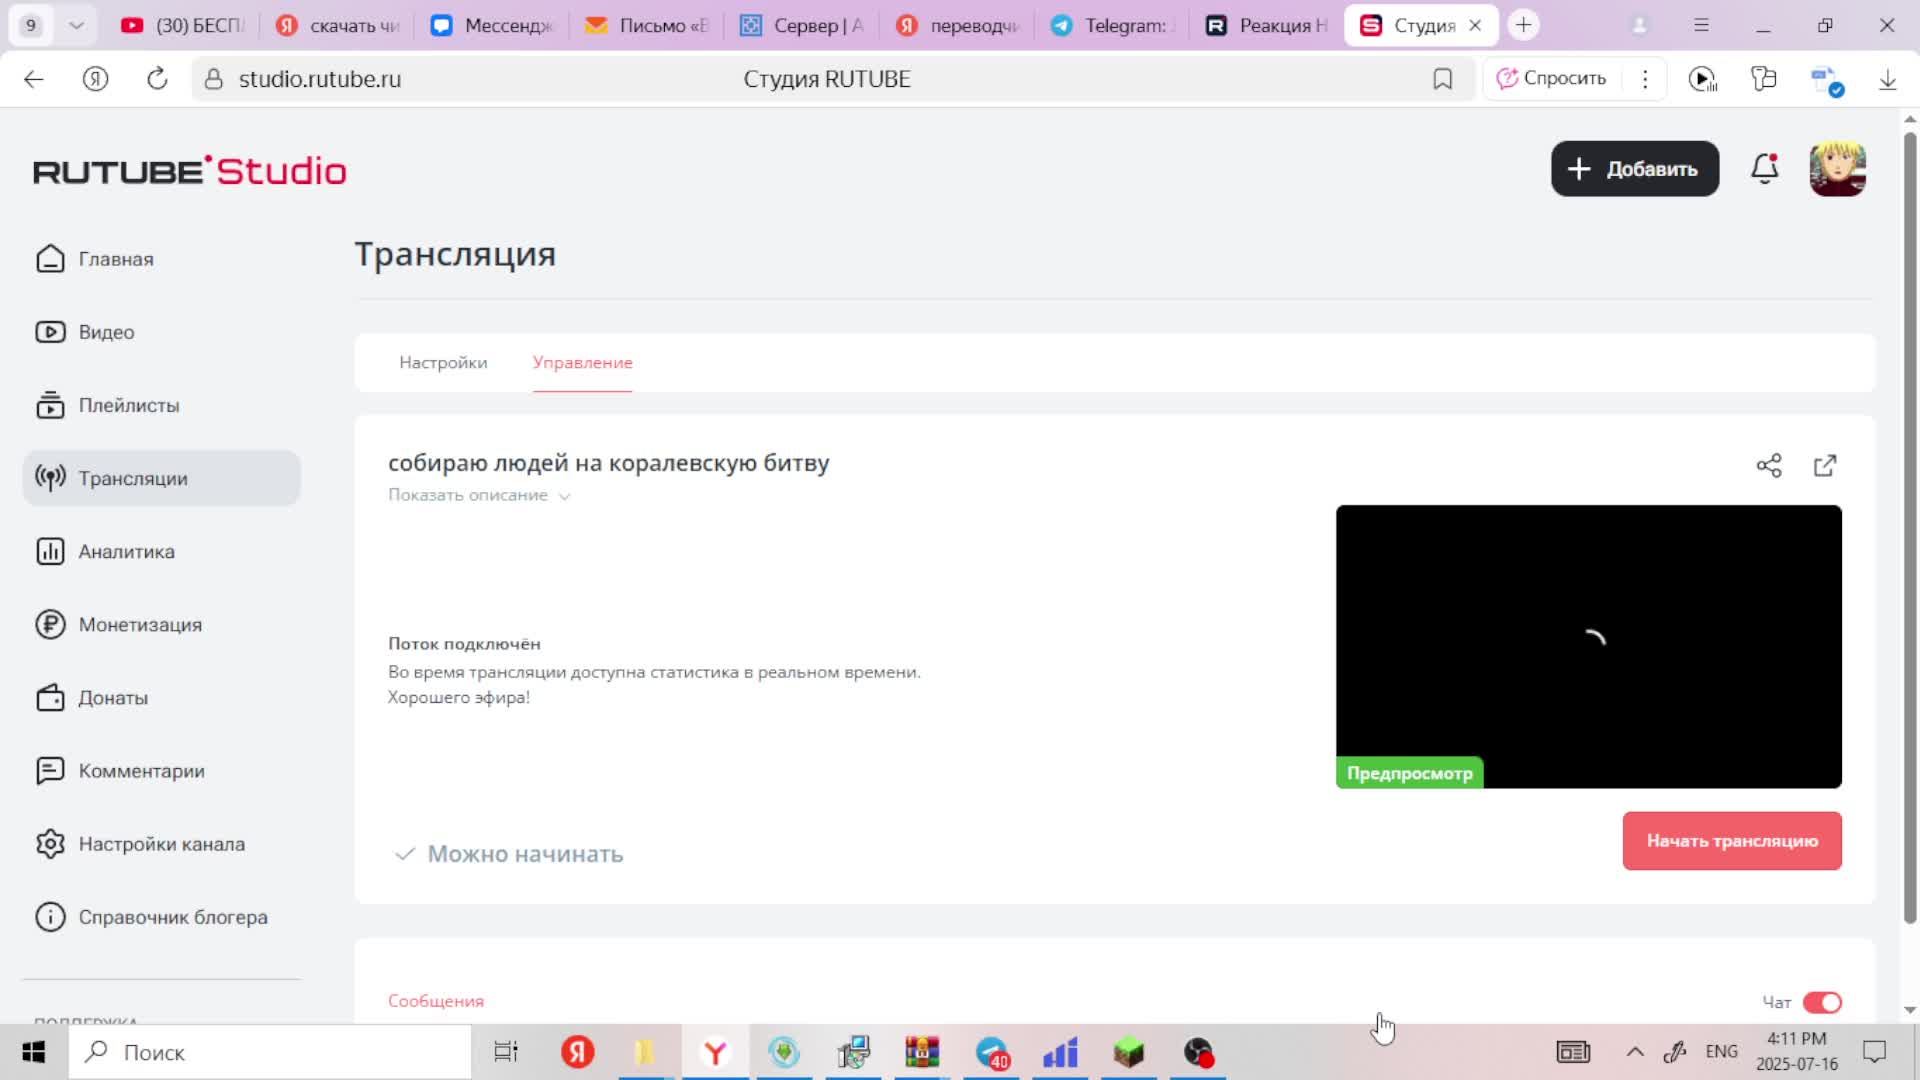Reload the page with refresh icon

point(157,79)
